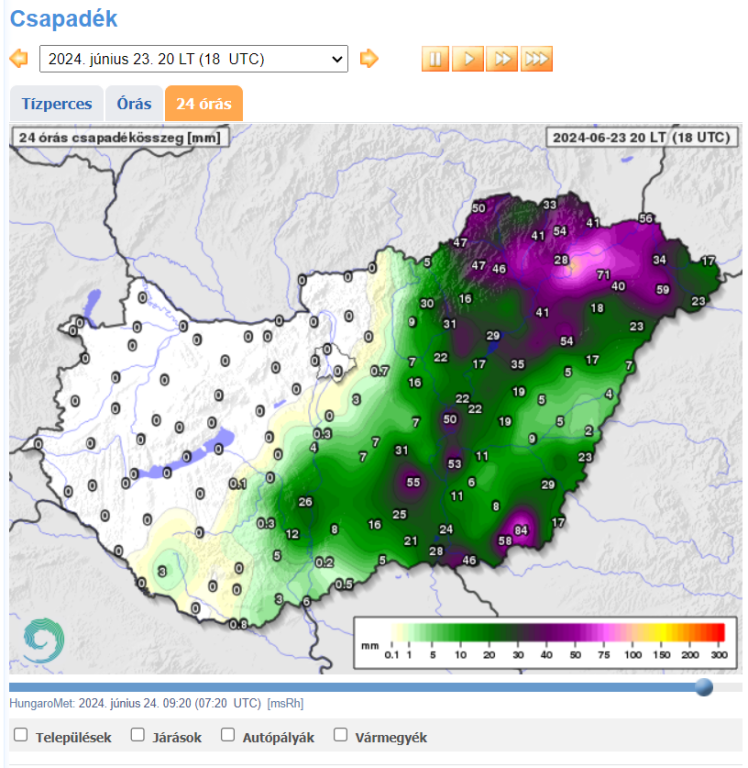Check the Autópályák checkbox
The width and height of the screenshot is (748, 768).
(x=229, y=736)
